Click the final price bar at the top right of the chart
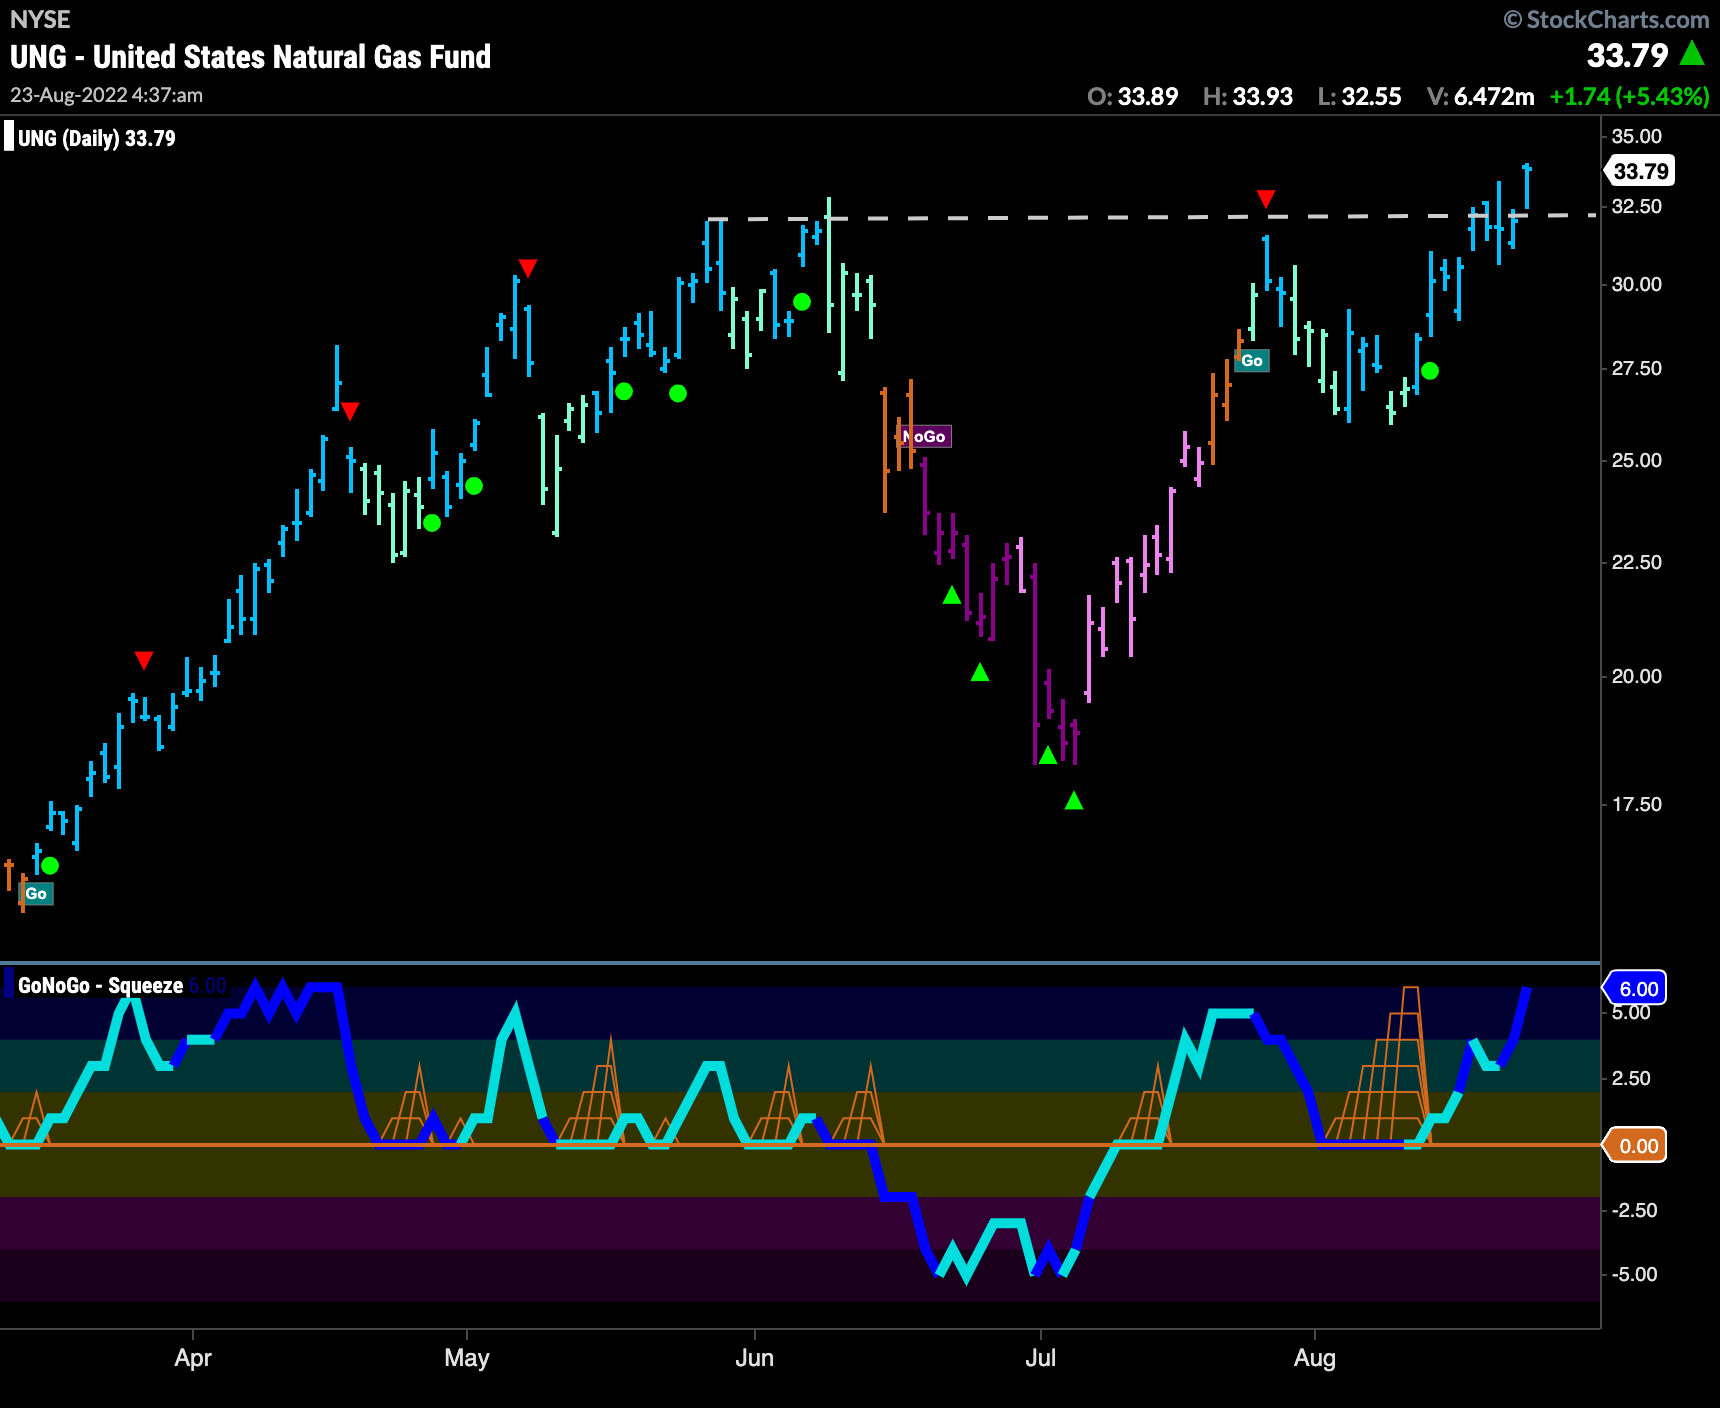 1527,187
